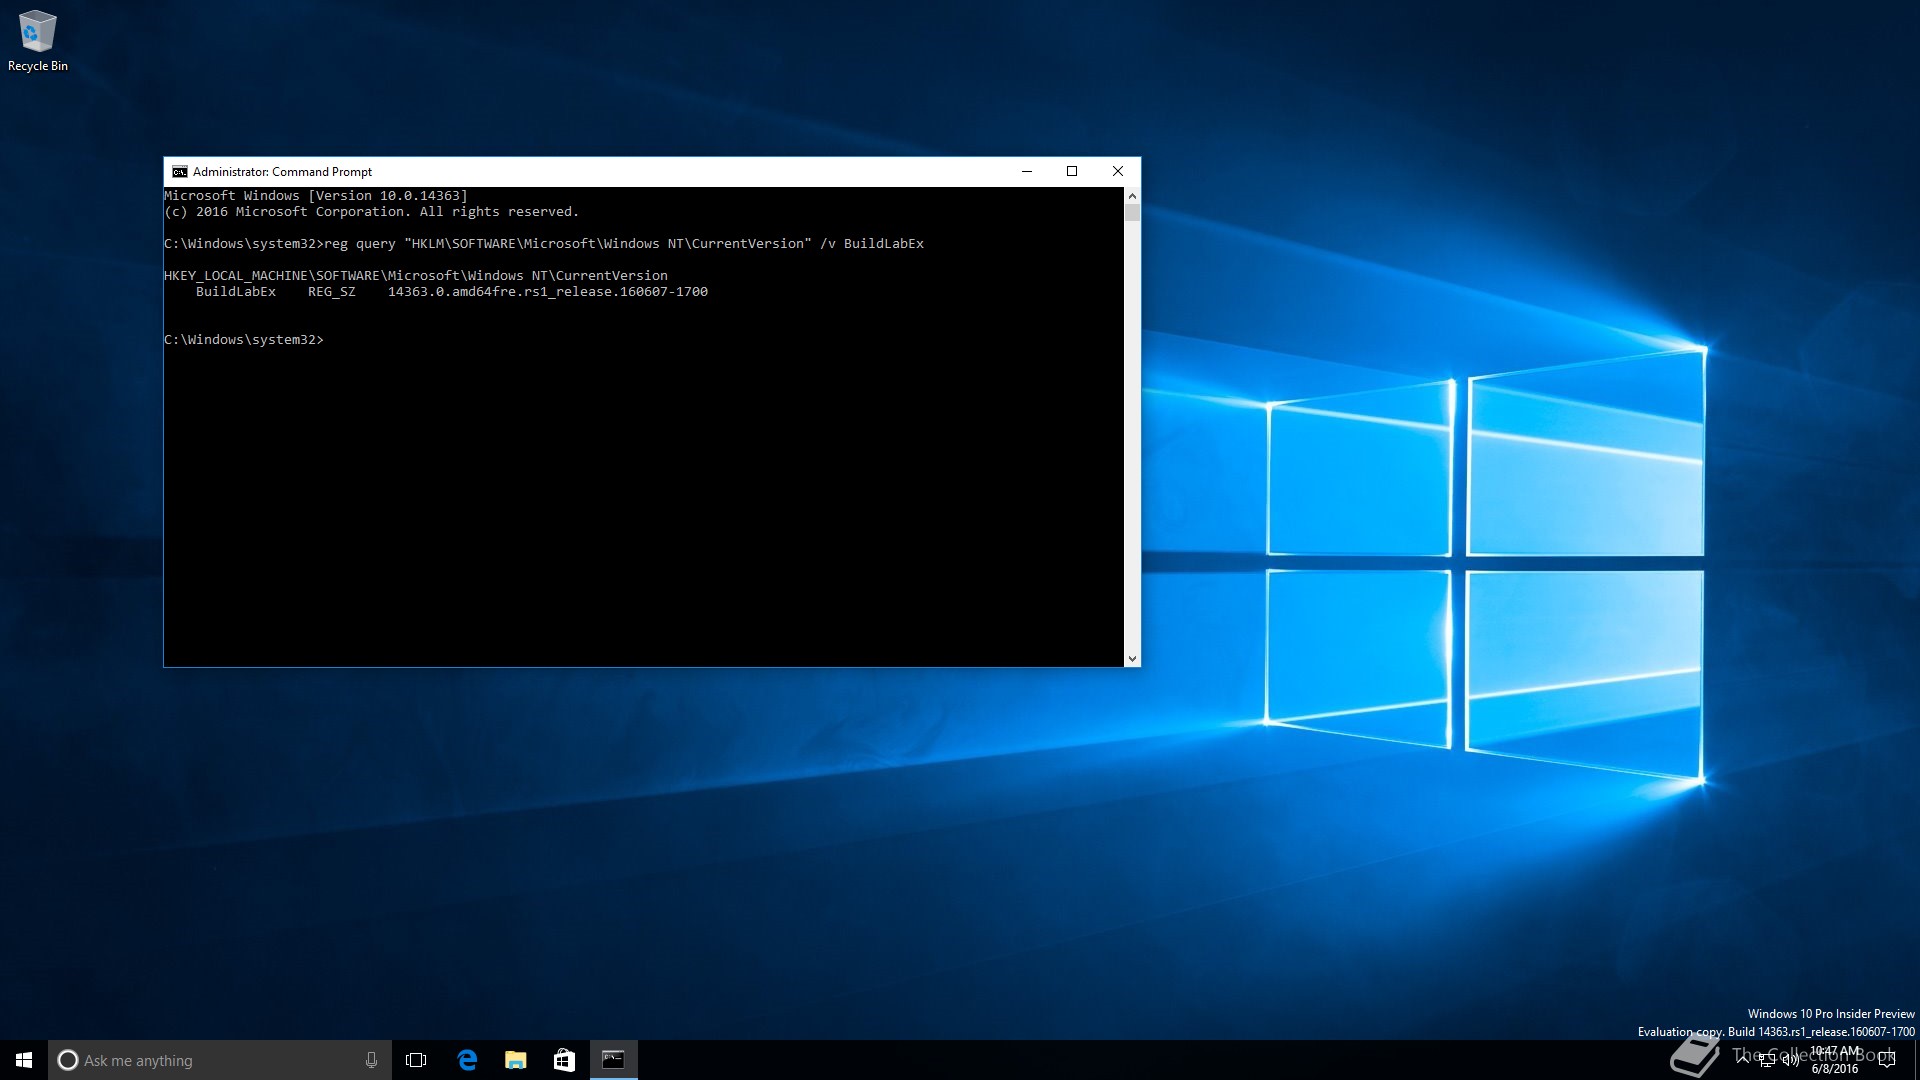Image resolution: width=1920 pixels, height=1080 pixels.
Task: Open the taskbar clock and date
Action: click(x=1836, y=1060)
